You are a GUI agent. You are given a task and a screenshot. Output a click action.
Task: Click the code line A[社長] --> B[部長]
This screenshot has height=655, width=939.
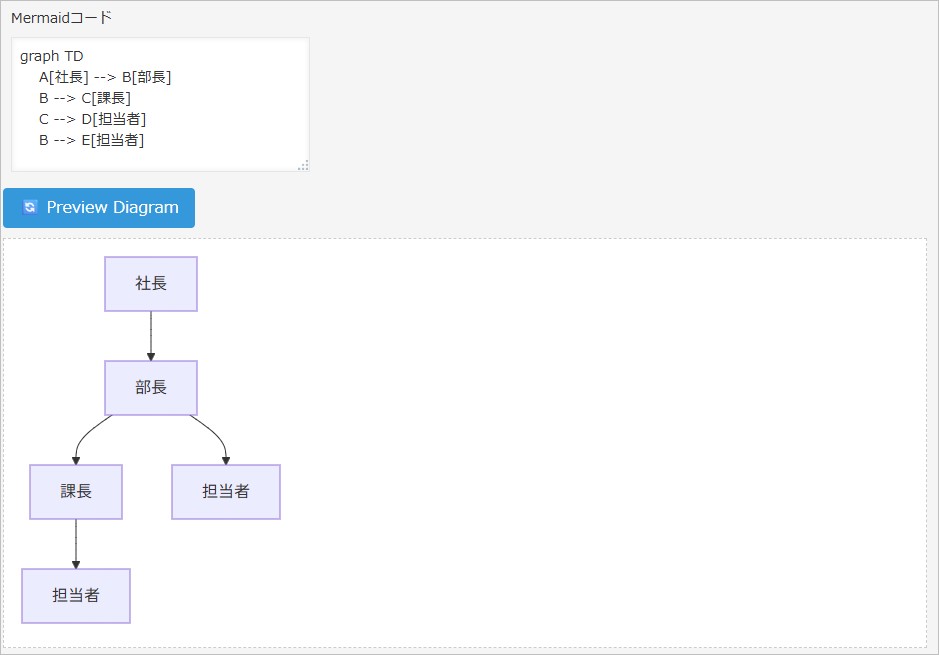(105, 77)
